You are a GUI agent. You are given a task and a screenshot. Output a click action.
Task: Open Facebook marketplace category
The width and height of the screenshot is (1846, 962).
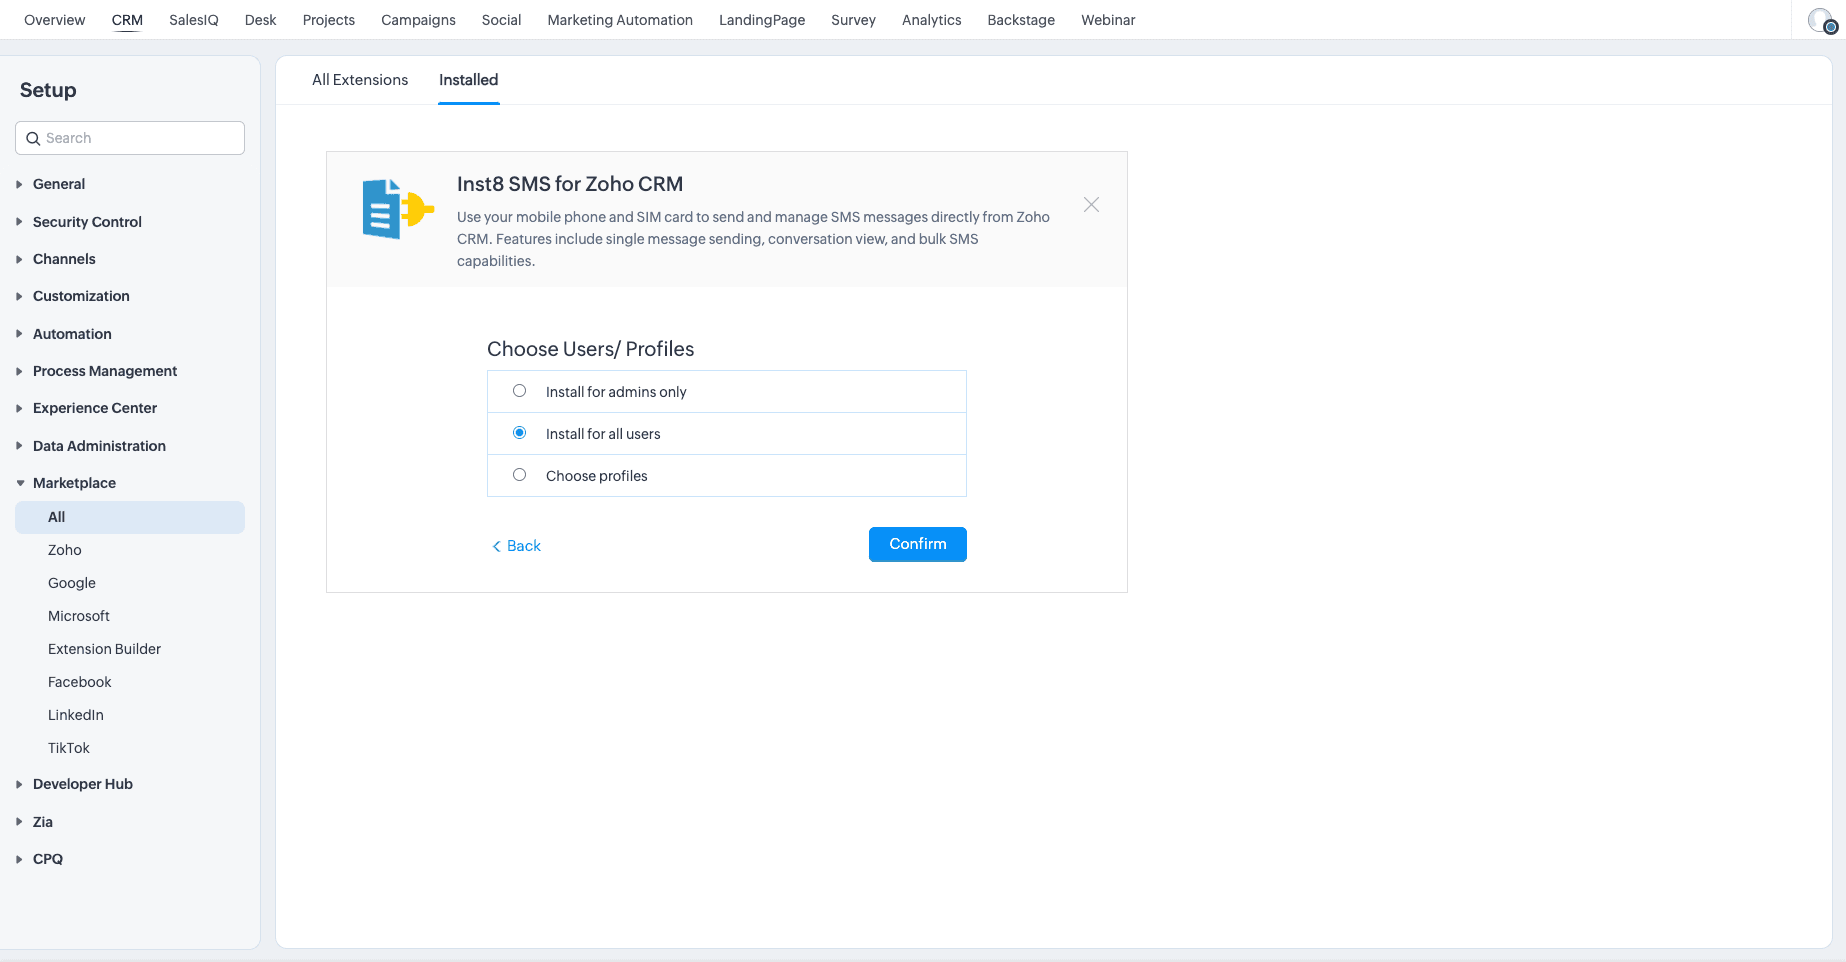pos(80,682)
